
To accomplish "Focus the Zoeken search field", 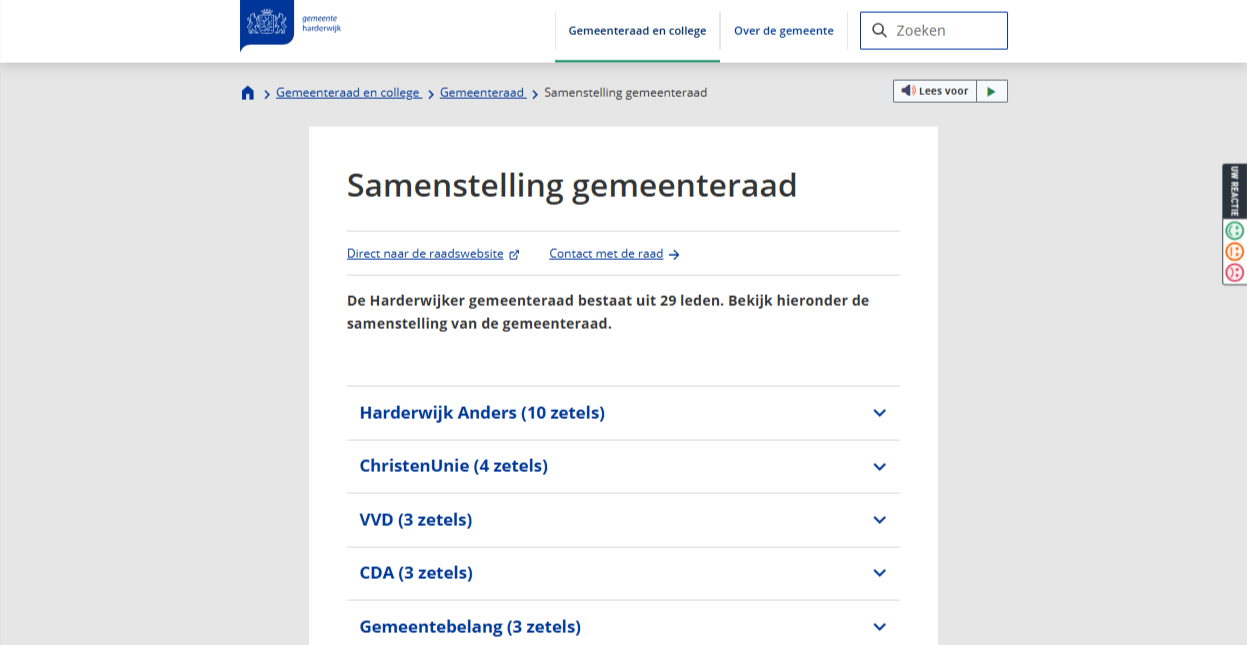I will point(934,30).
